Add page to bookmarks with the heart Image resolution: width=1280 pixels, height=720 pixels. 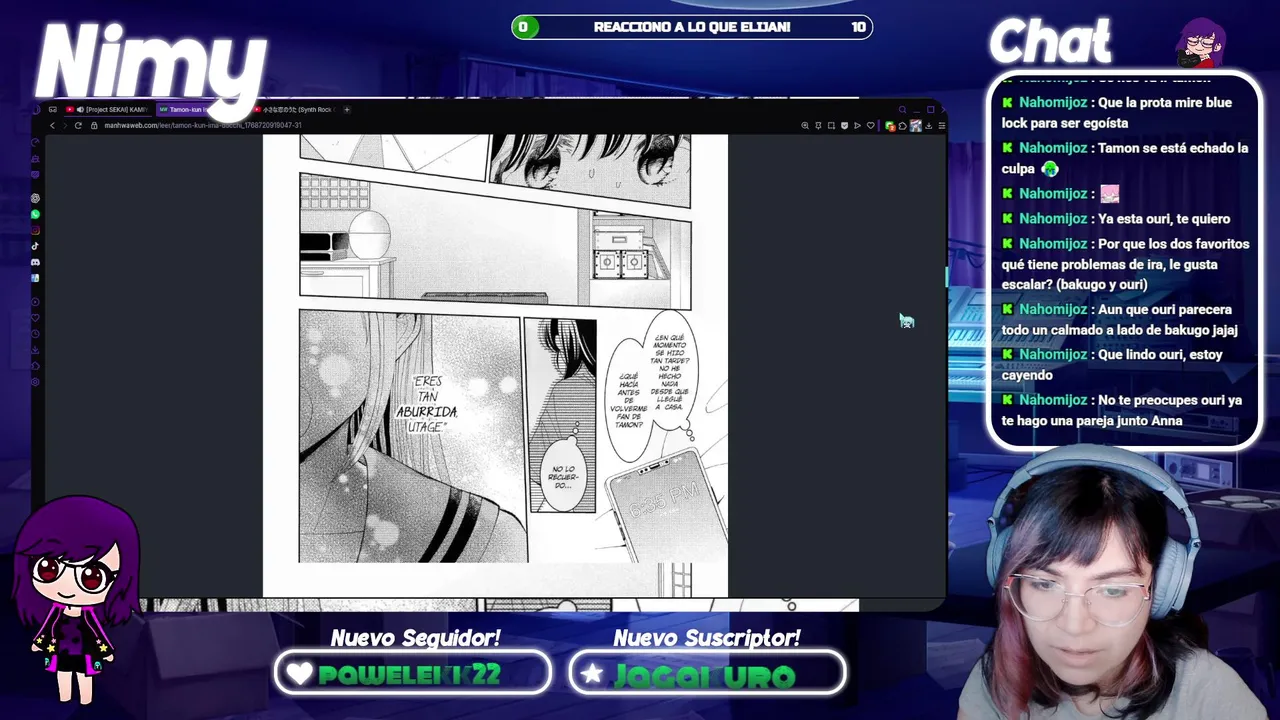871,126
